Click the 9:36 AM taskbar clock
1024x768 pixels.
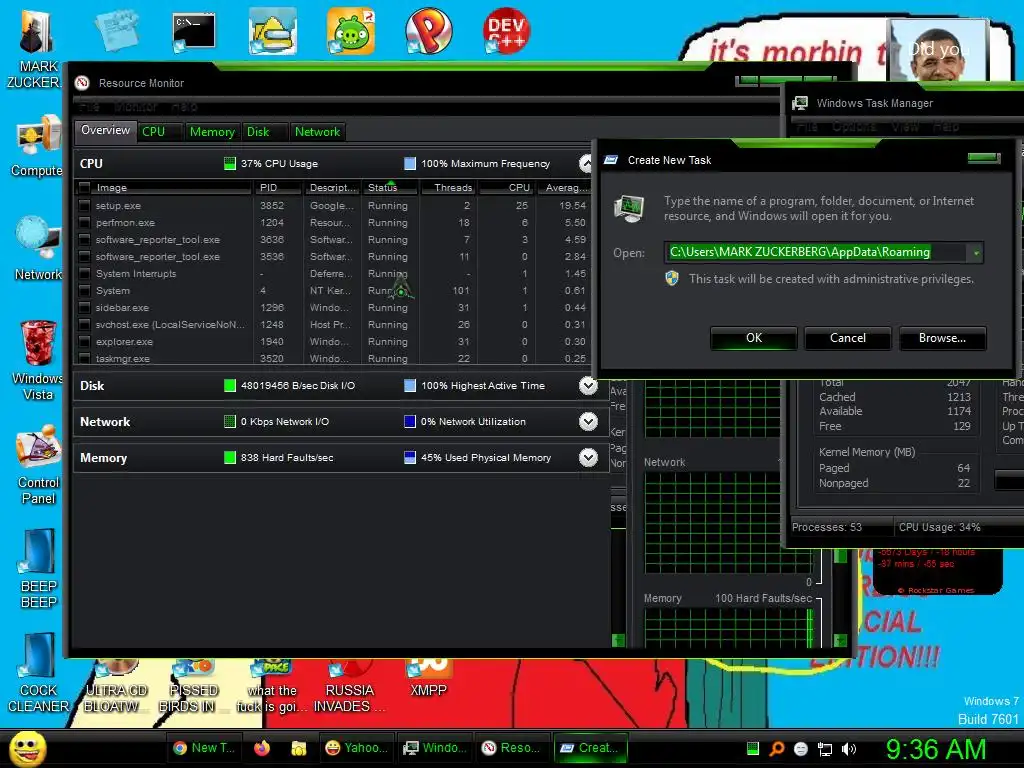(935, 749)
